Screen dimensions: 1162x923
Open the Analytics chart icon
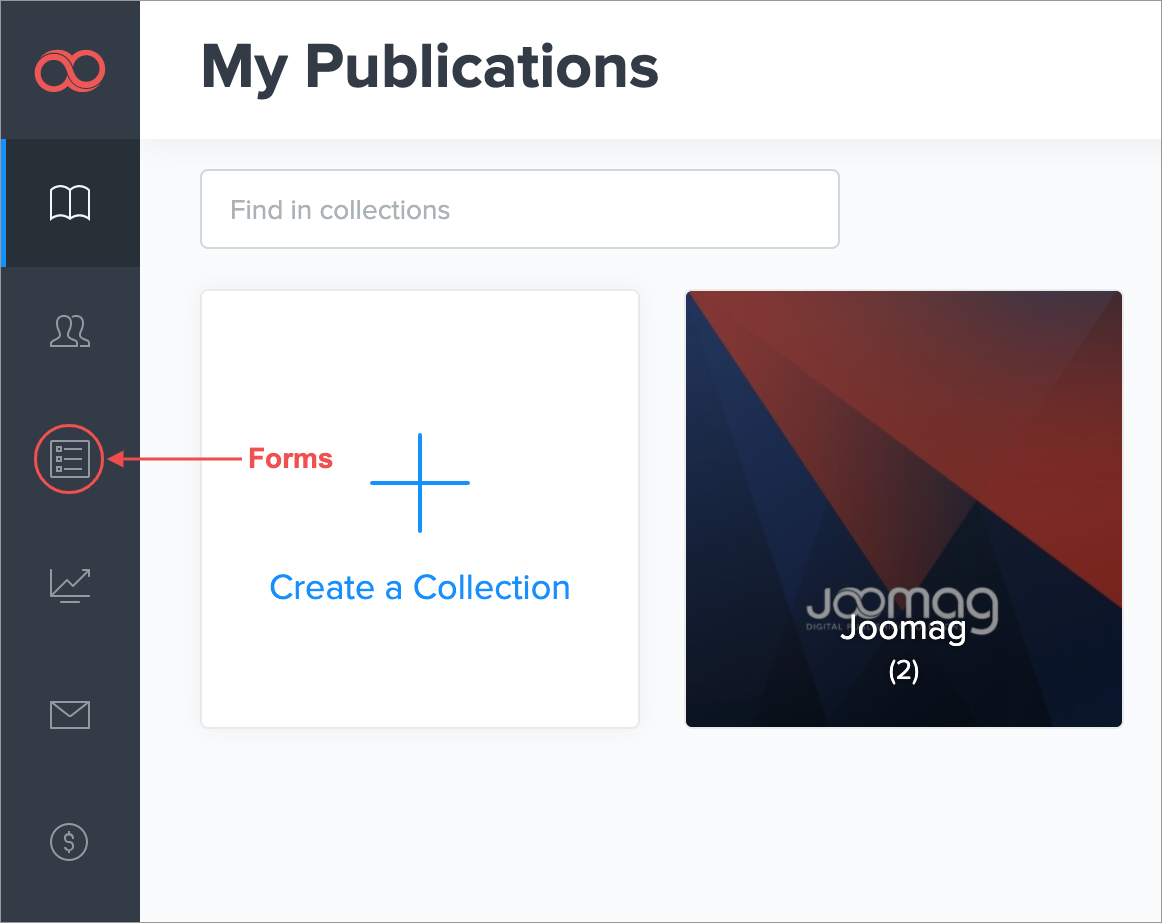click(70, 585)
